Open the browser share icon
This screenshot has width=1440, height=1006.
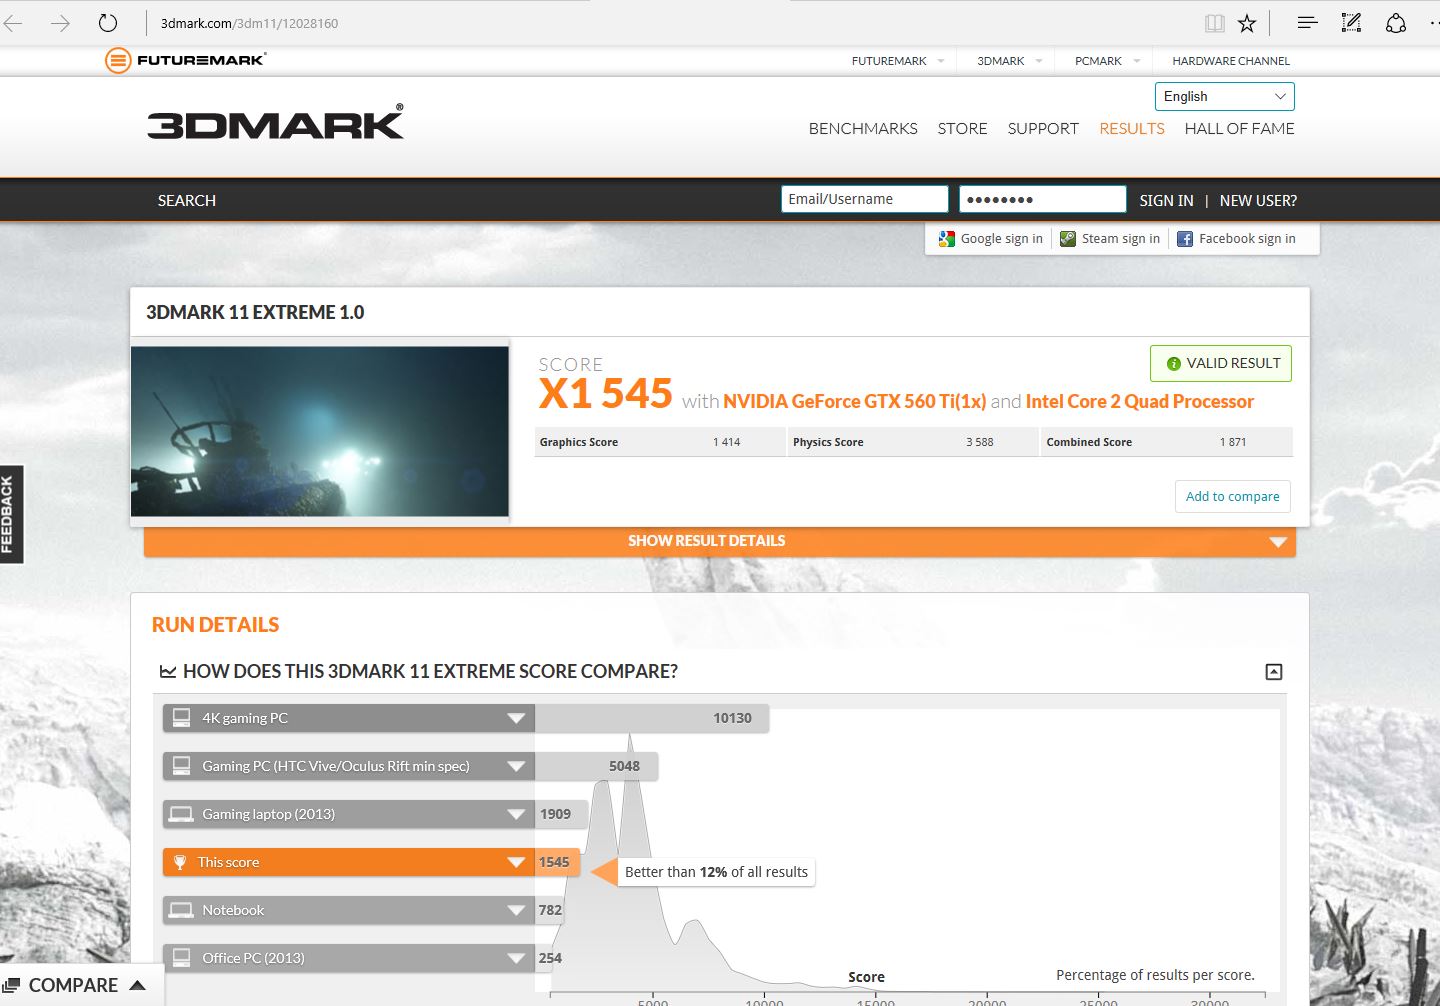point(1396,22)
